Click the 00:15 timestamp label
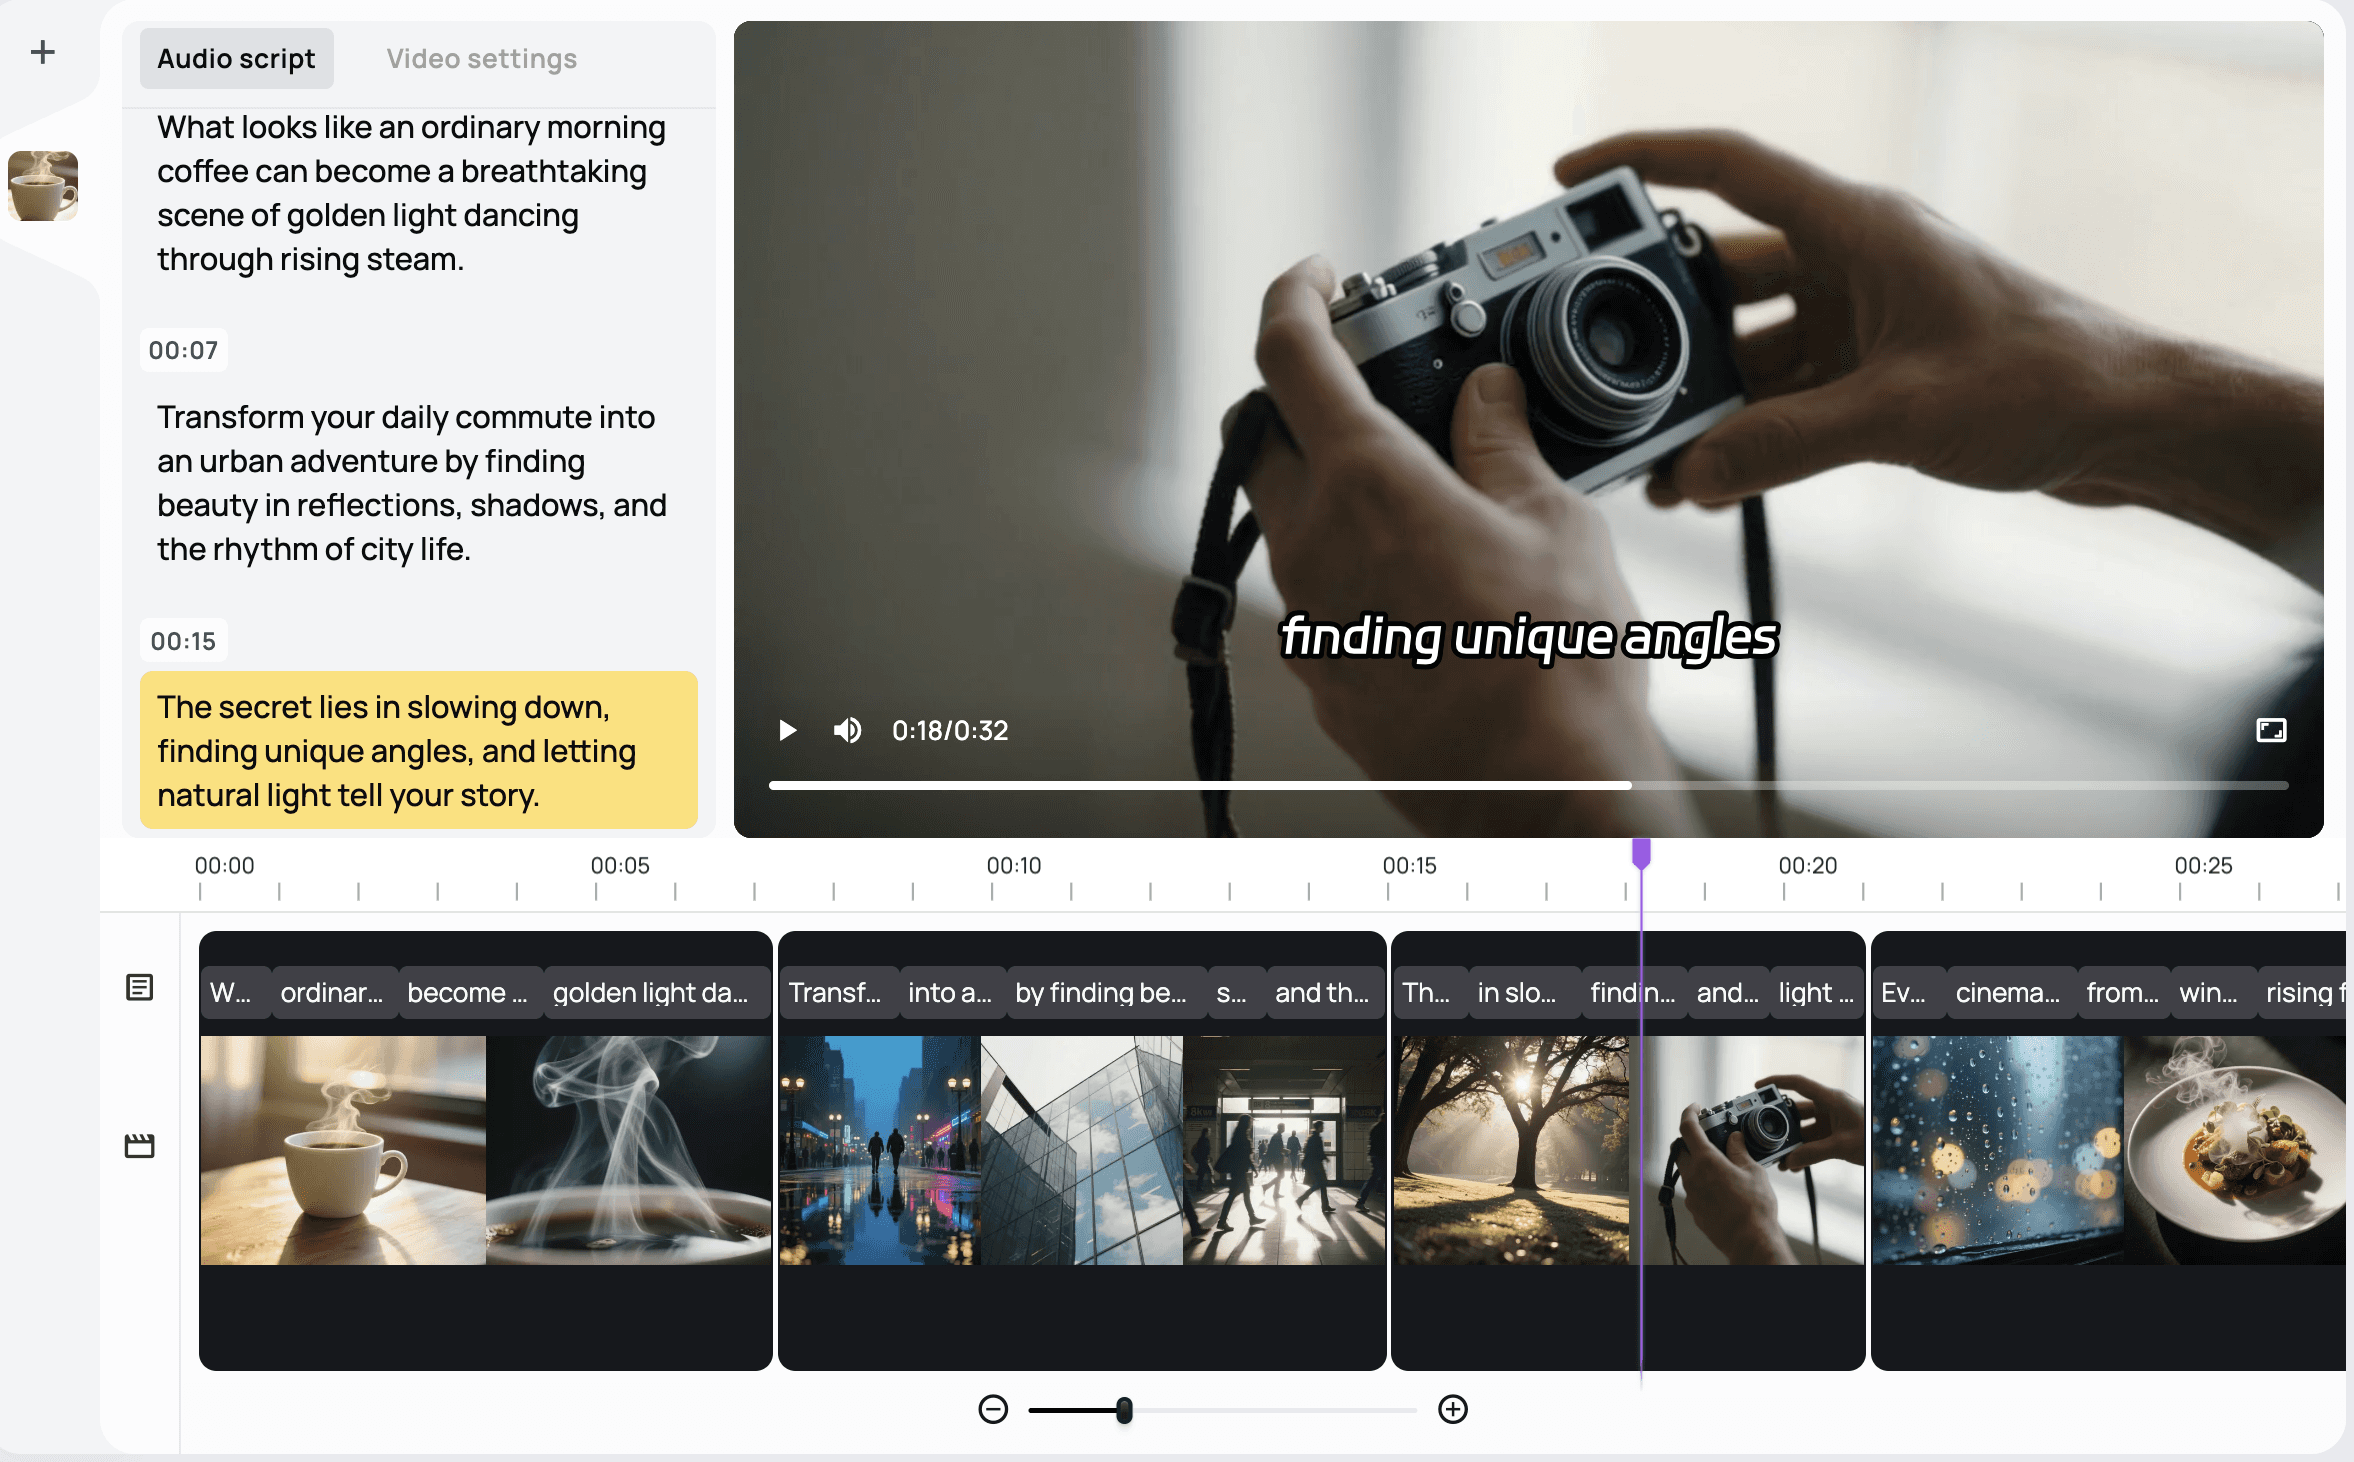Viewport: 2354px width, 1462px height. [x=183, y=641]
